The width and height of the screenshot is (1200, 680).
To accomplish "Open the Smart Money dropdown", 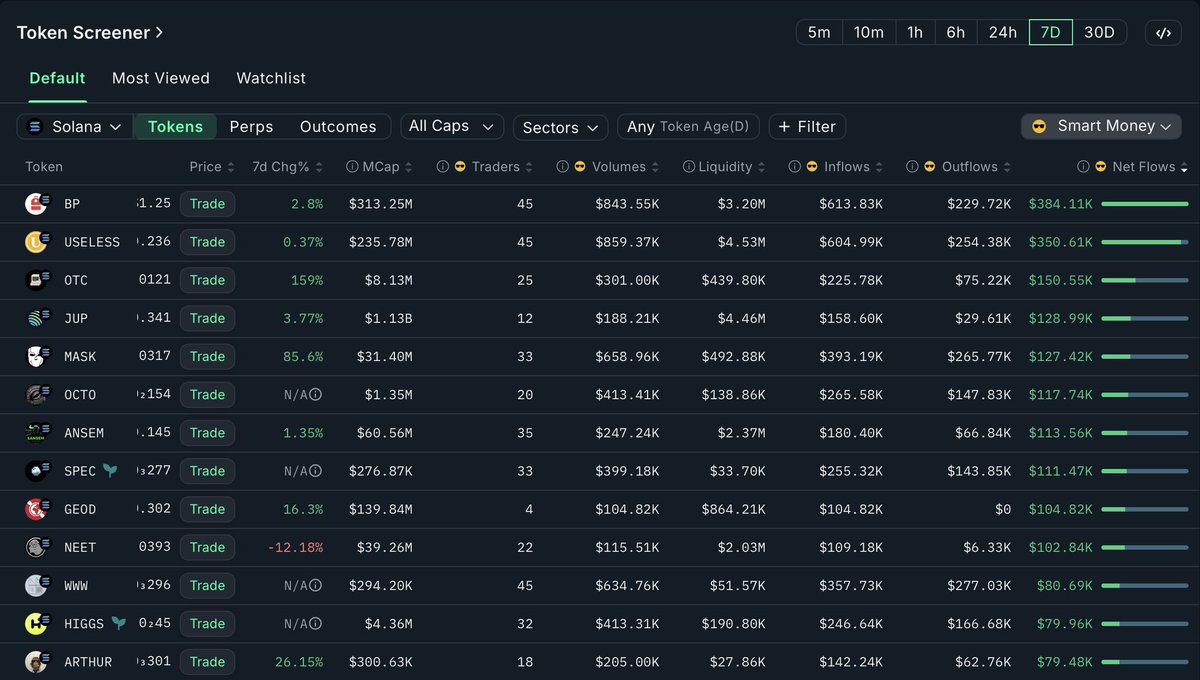I will pyautogui.click(x=1101, y=126).
